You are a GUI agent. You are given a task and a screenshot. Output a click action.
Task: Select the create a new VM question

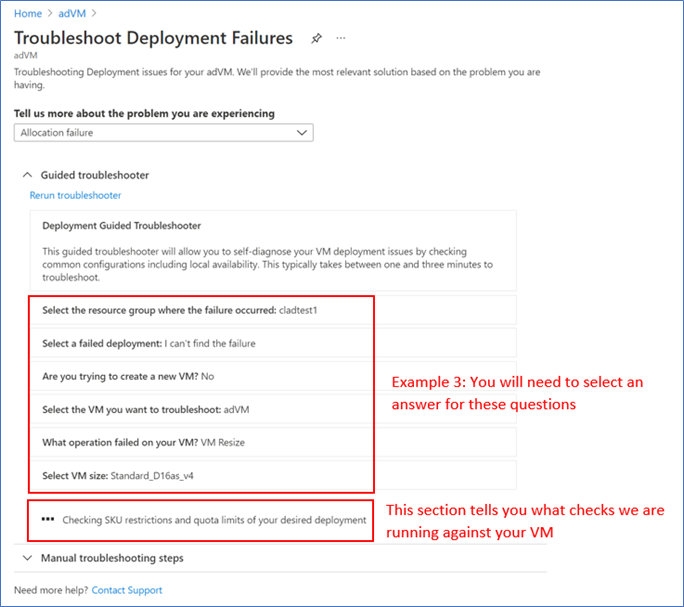(273, 377)
